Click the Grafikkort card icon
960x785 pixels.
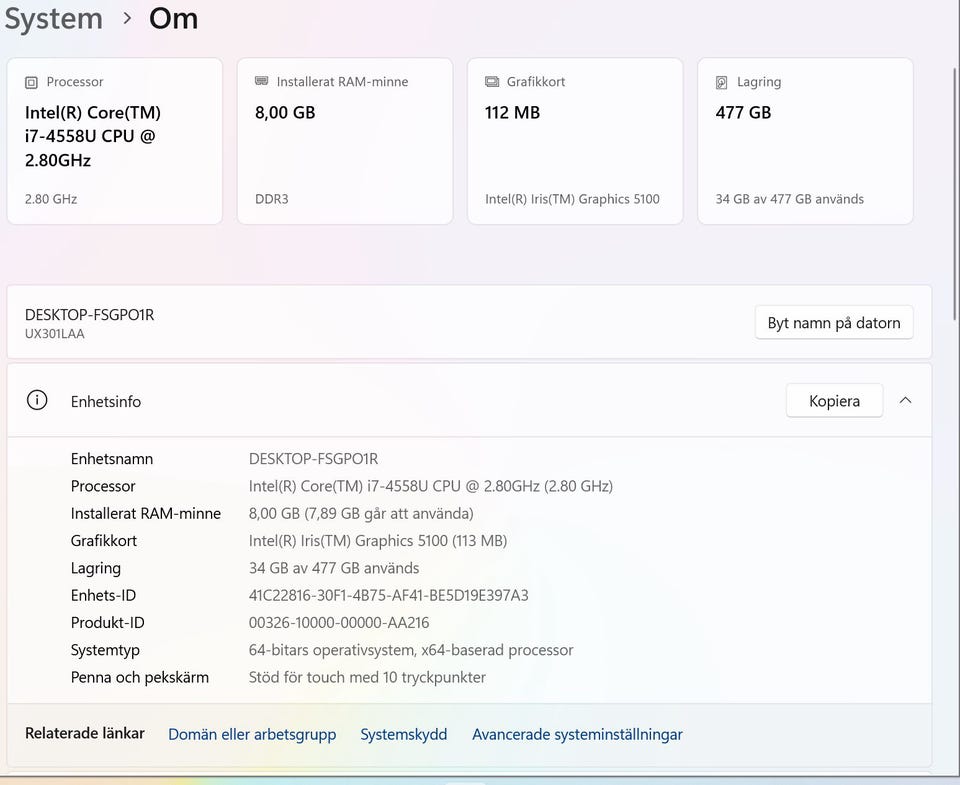pyautogui.click(x=492, y=81)
